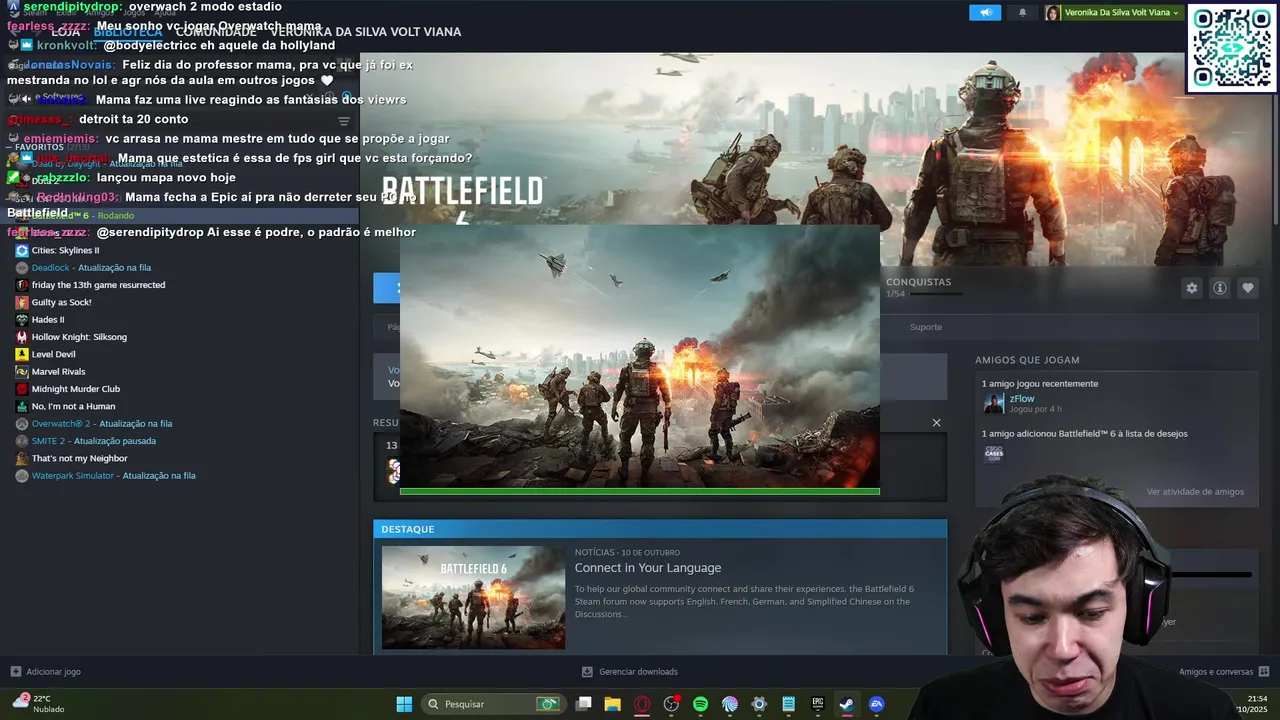This screenshot has width=1280, height=720.
Task: Click the friday the 13th game icon
Action: click(22, 285)
